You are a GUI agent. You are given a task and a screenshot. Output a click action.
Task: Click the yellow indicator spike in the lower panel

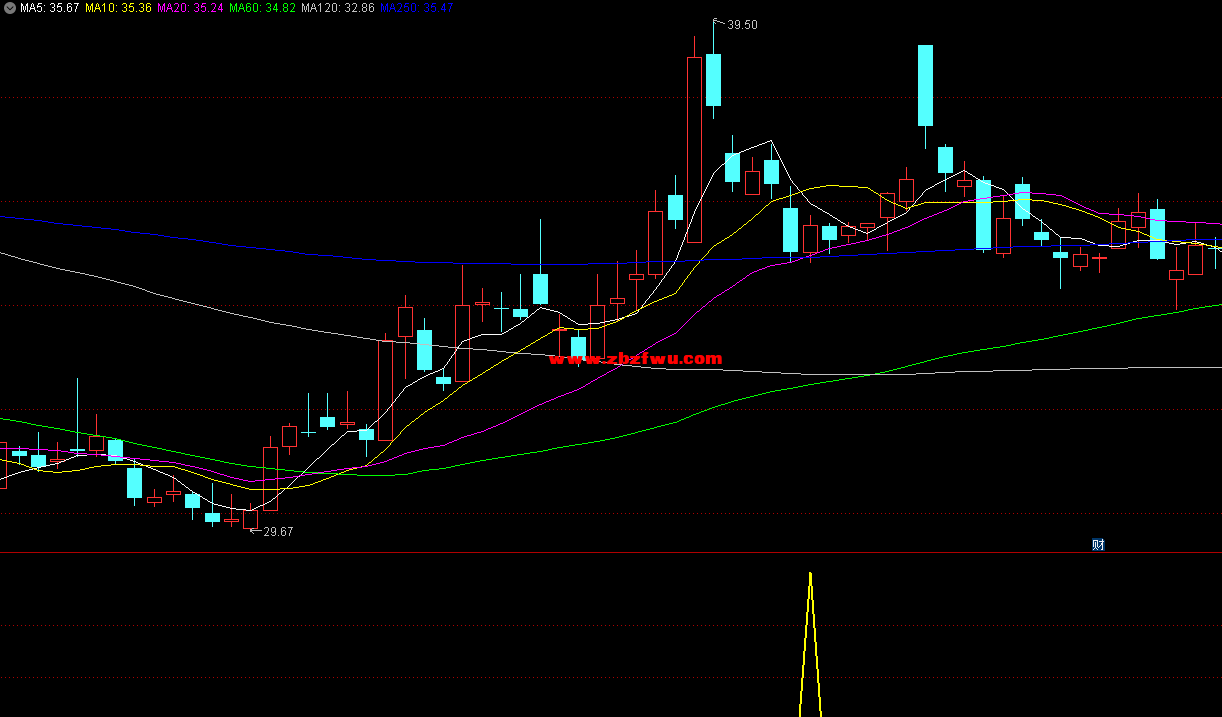(810, 644)
